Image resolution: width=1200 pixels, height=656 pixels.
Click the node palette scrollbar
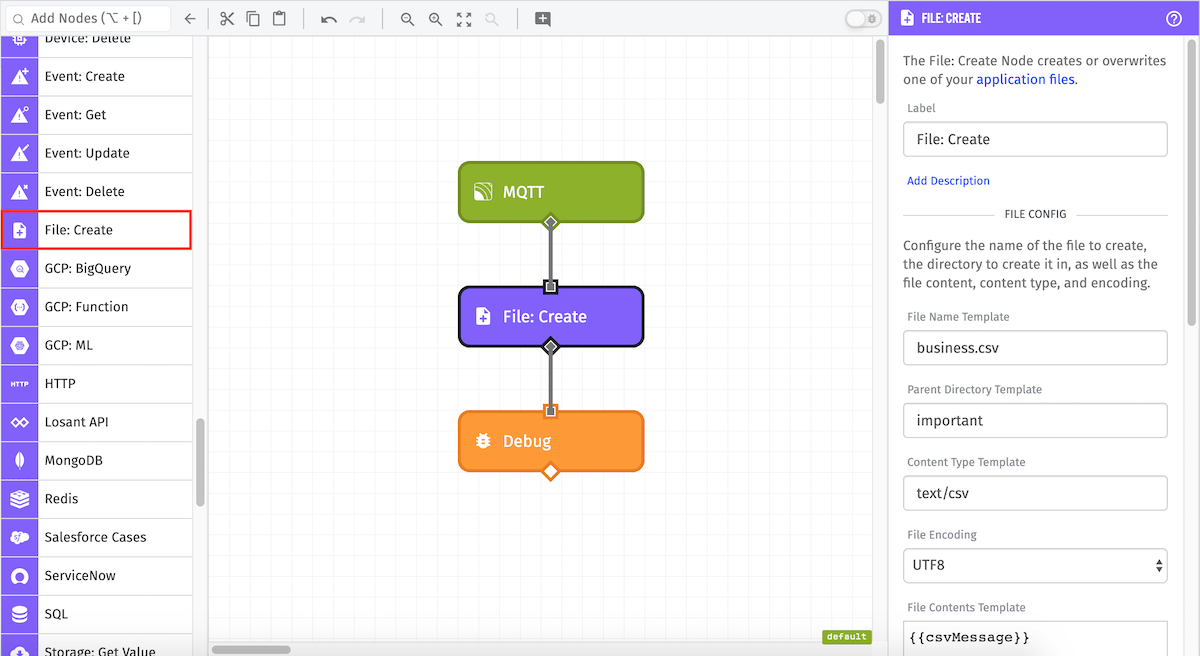pyautogui.click(x=200, y=463)
